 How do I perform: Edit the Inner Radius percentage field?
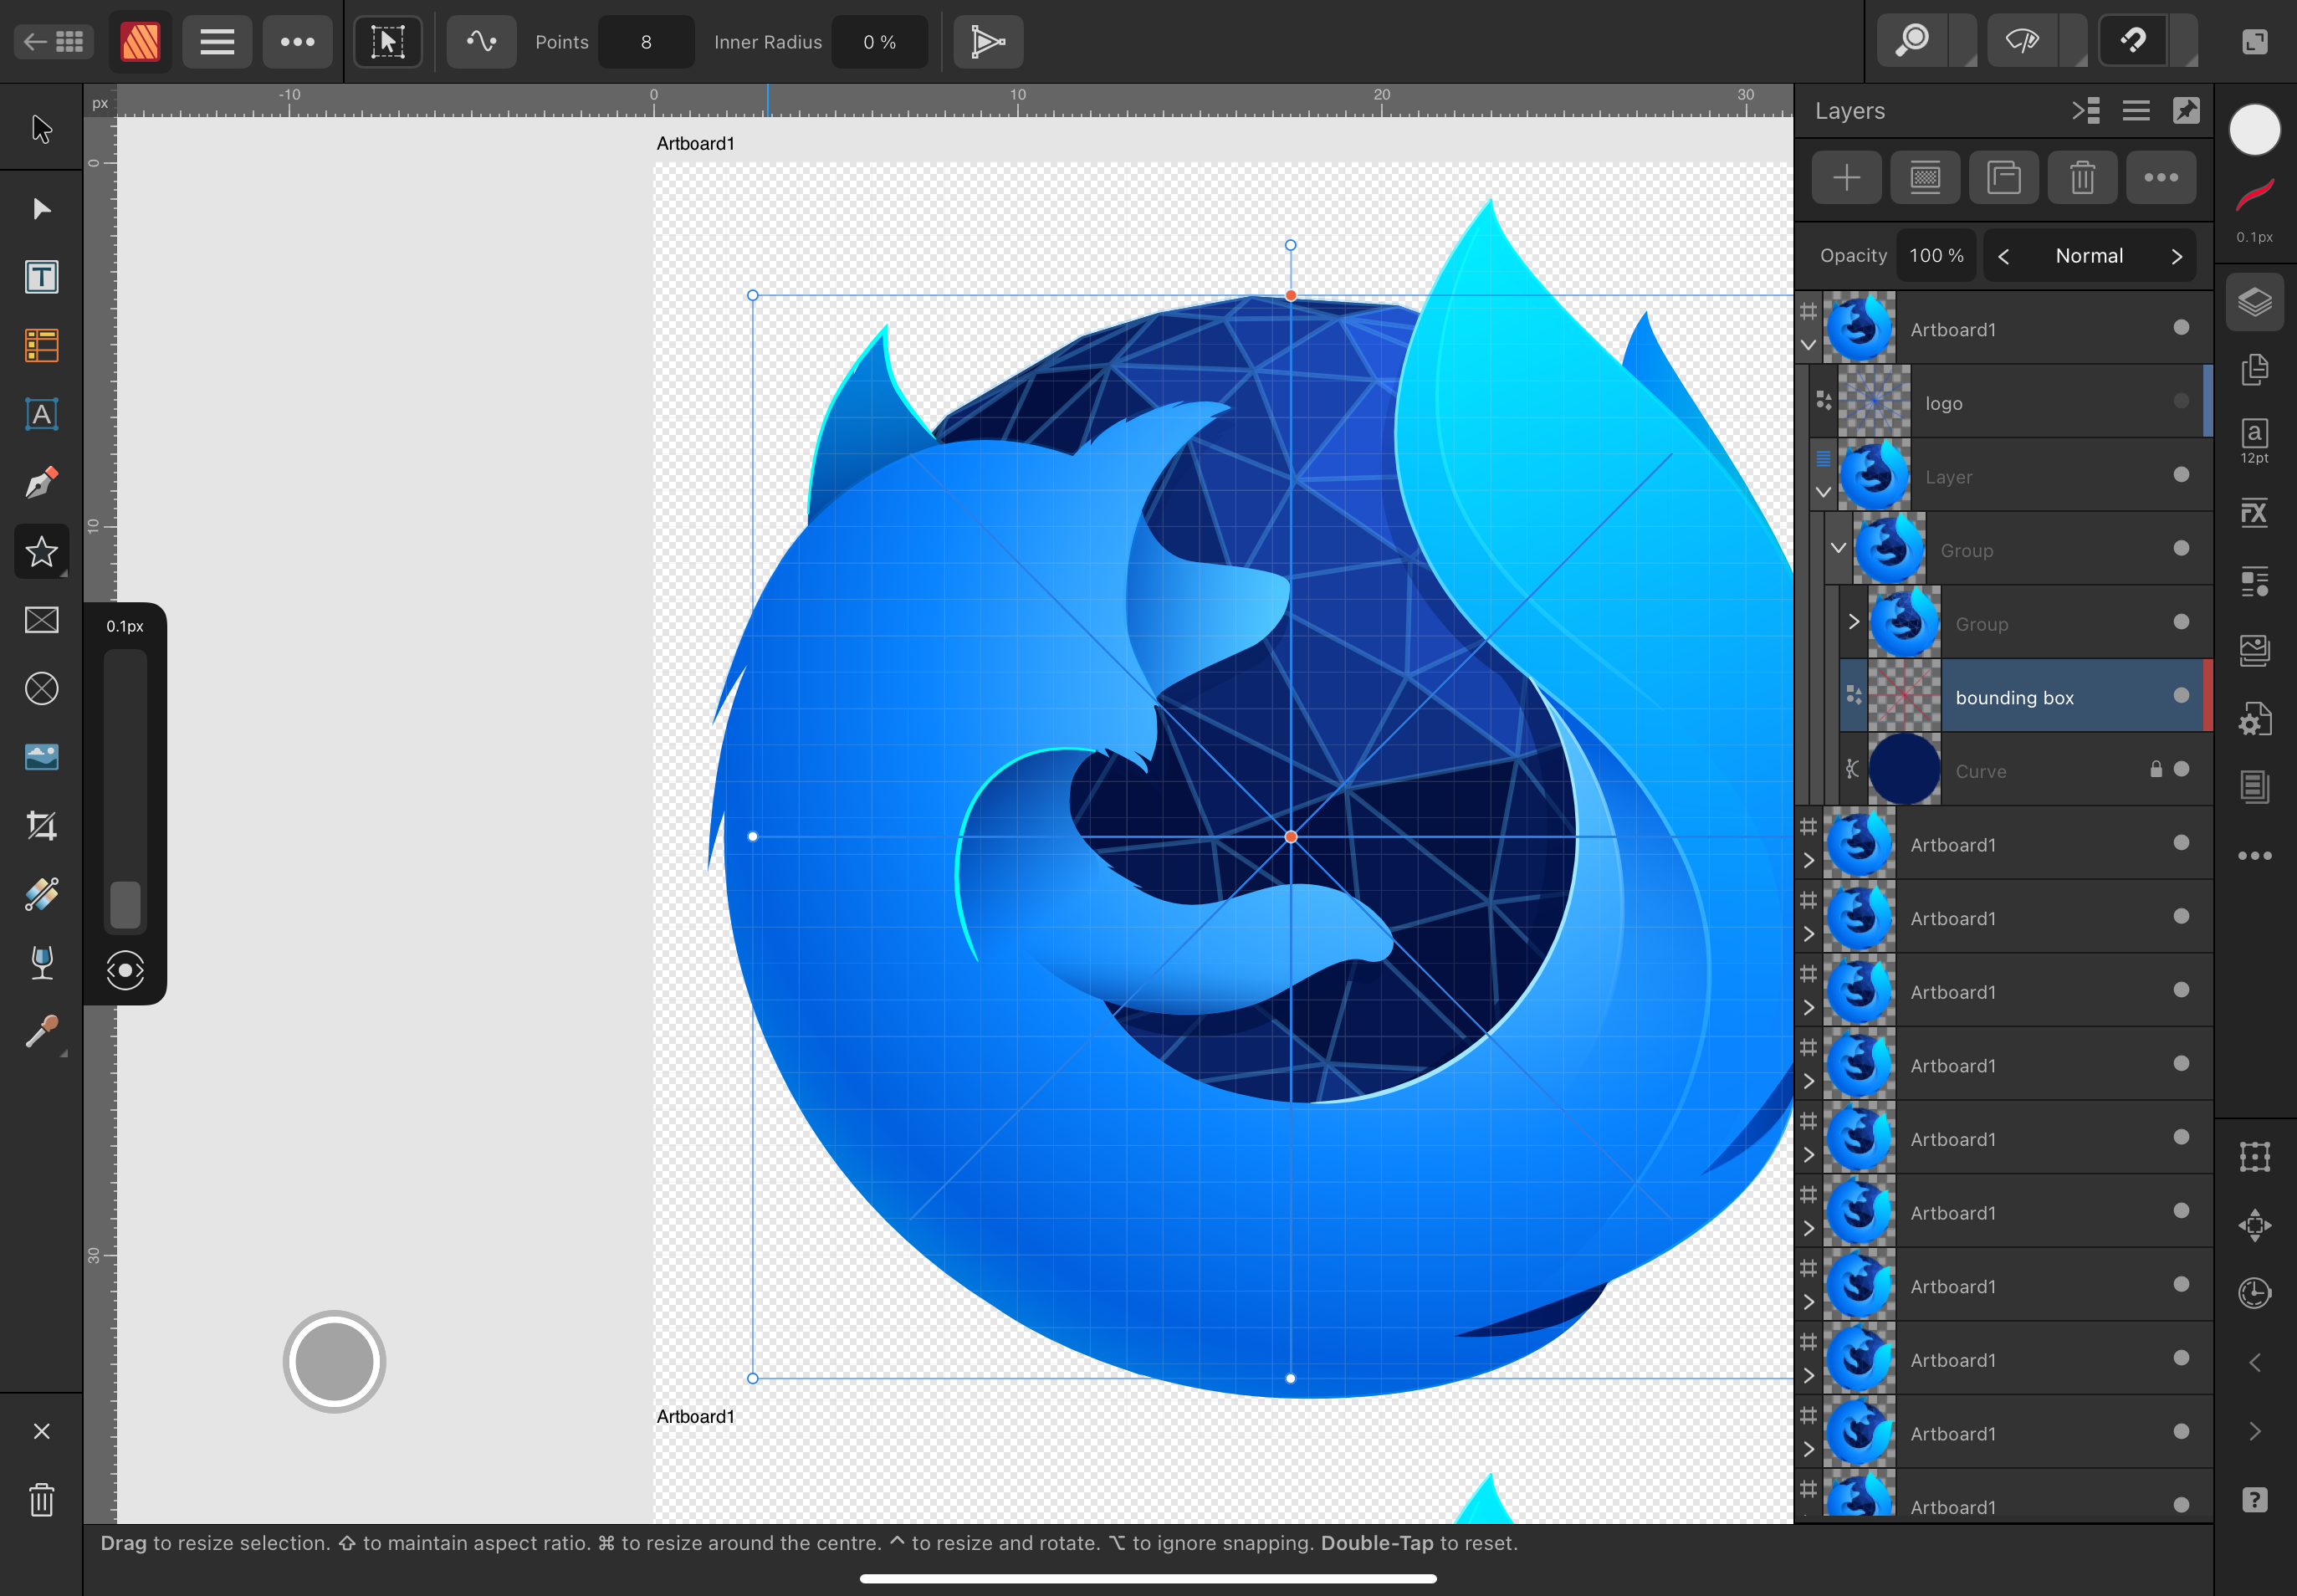[879, 42]
